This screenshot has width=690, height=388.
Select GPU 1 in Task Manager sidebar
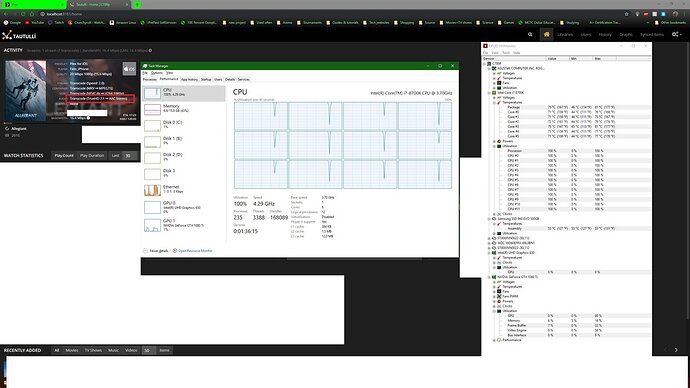pos(184,224)
